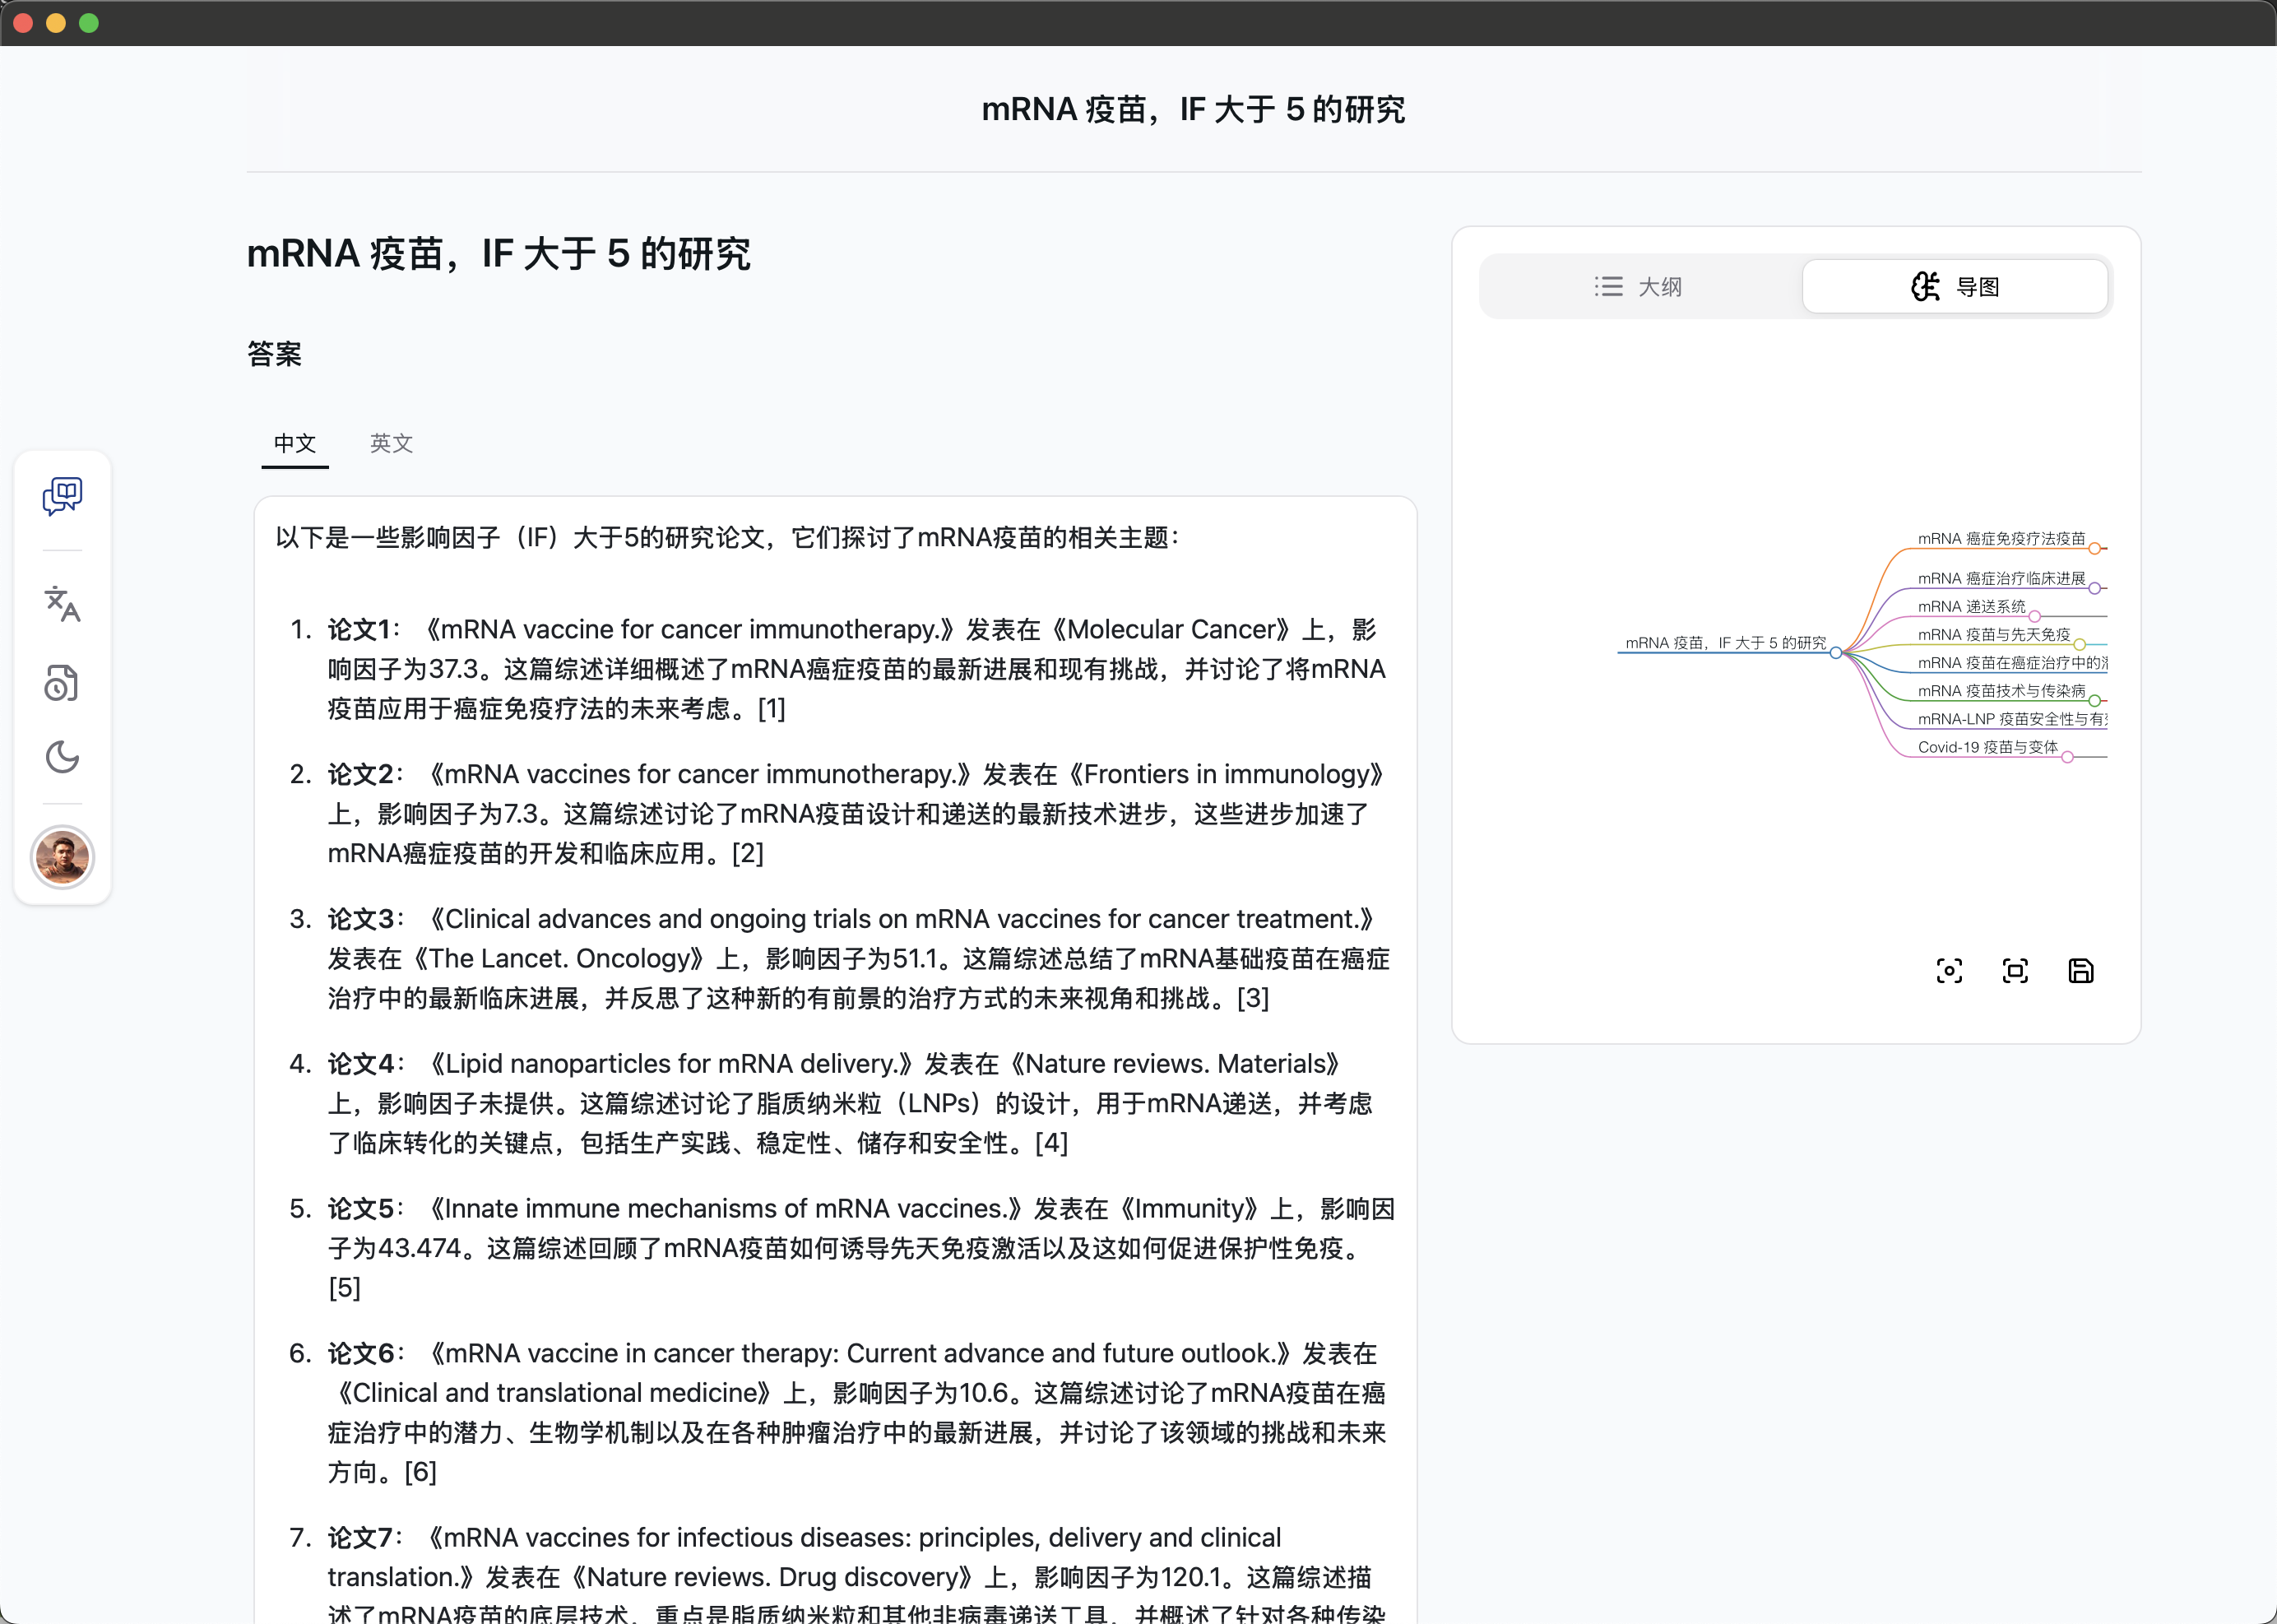
Task: Click the bold 论文7 label
Action: (360, 1538)
